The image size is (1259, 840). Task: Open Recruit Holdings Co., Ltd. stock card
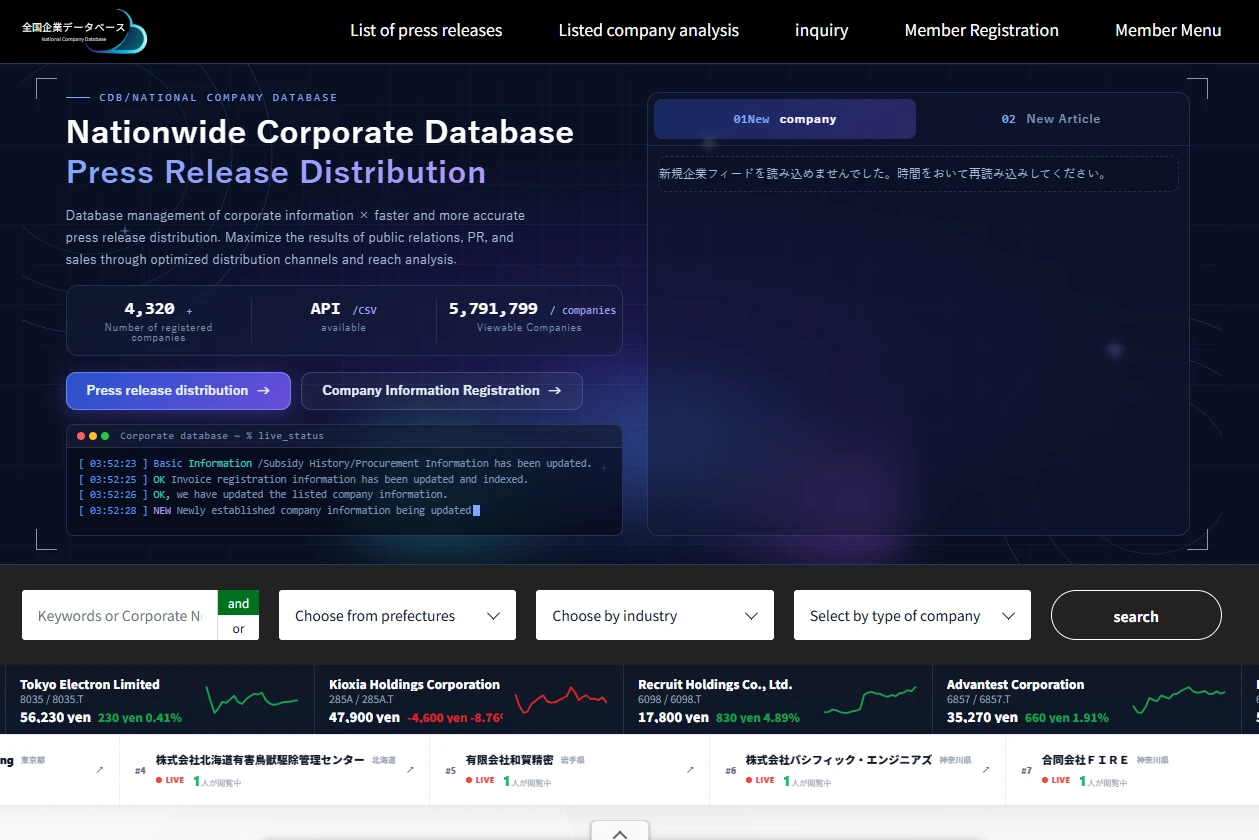point(777,700)
